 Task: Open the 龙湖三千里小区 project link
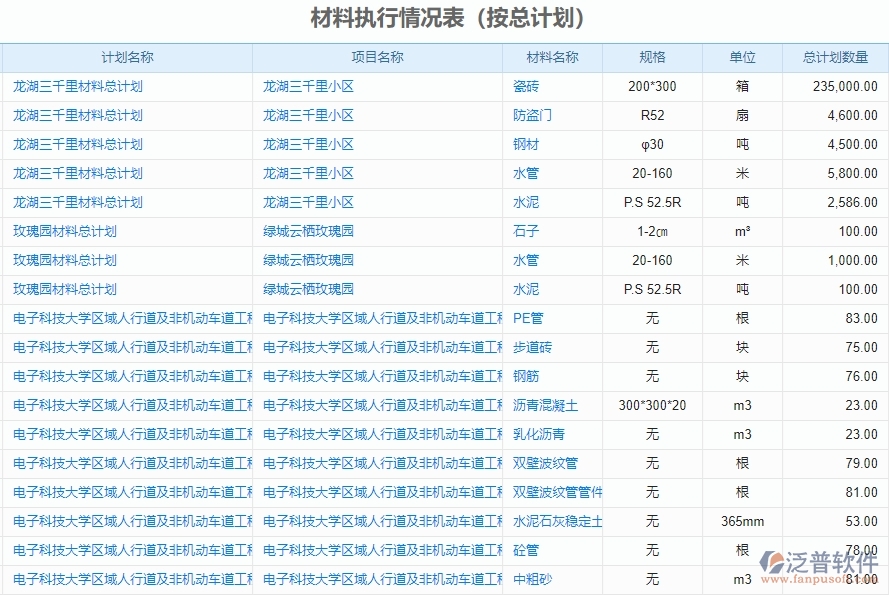point(306,86)
